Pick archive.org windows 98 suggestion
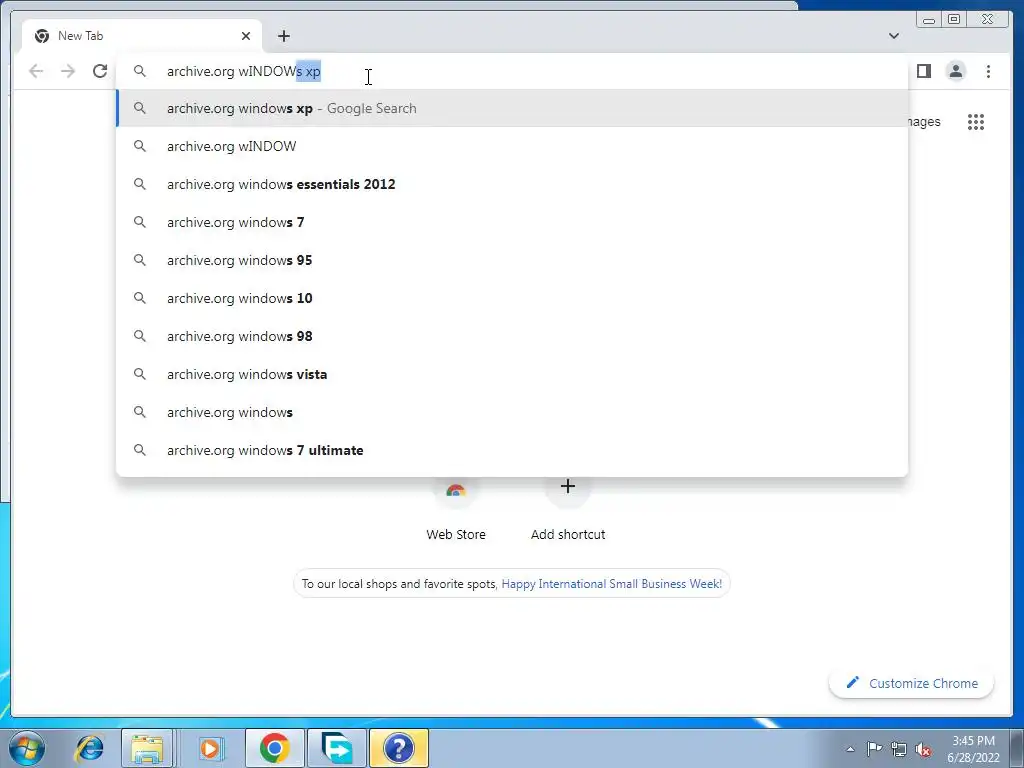This screenshot has height=768, width=1024. [512, 336]
